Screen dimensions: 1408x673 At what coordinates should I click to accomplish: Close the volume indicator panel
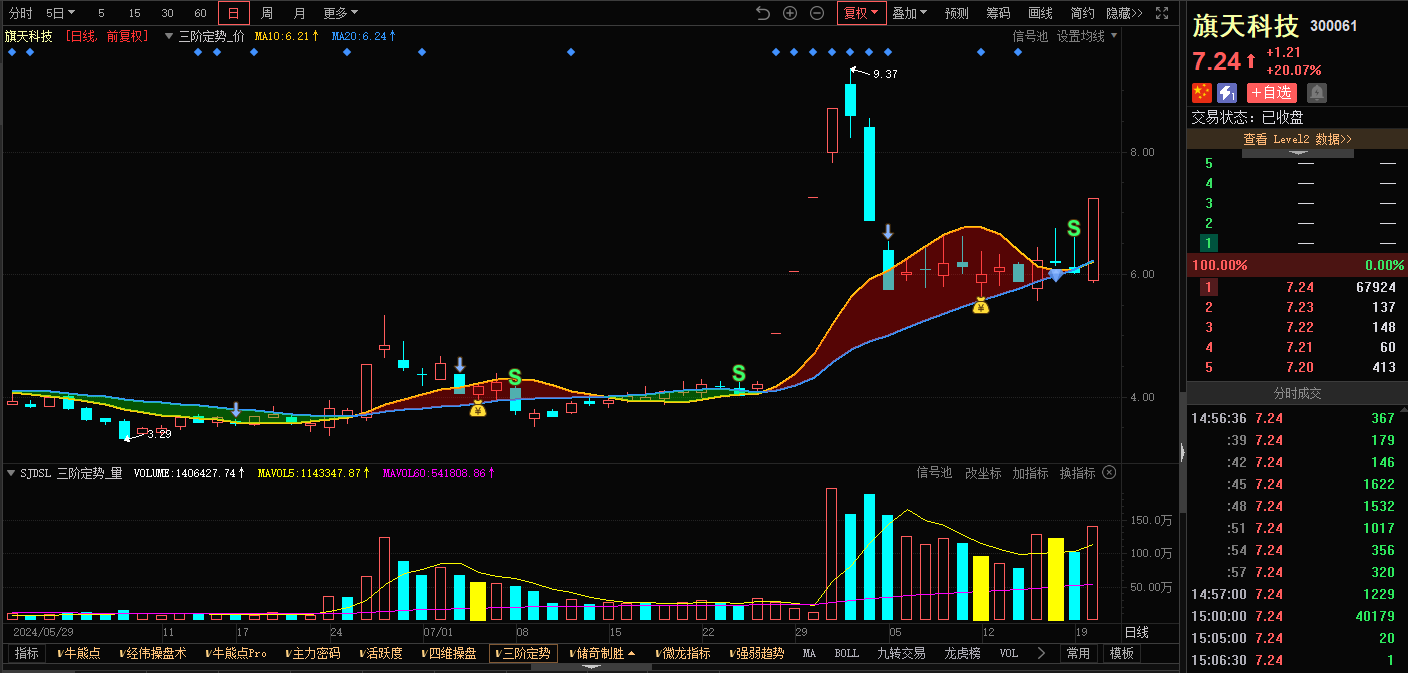coord(1109,473)
